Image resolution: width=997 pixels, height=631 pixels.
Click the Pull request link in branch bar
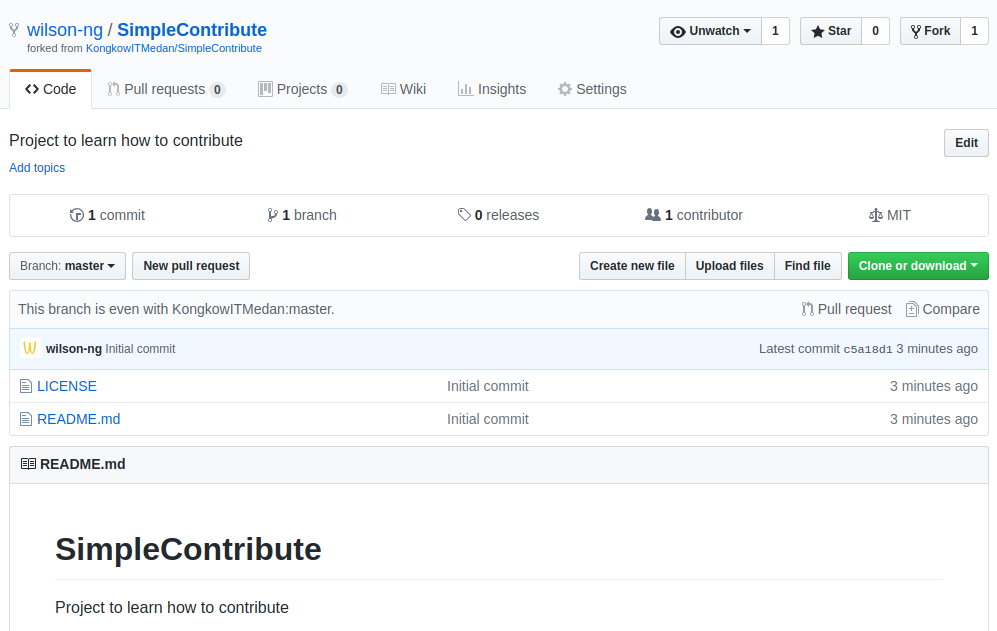click(x=846, y=309)
